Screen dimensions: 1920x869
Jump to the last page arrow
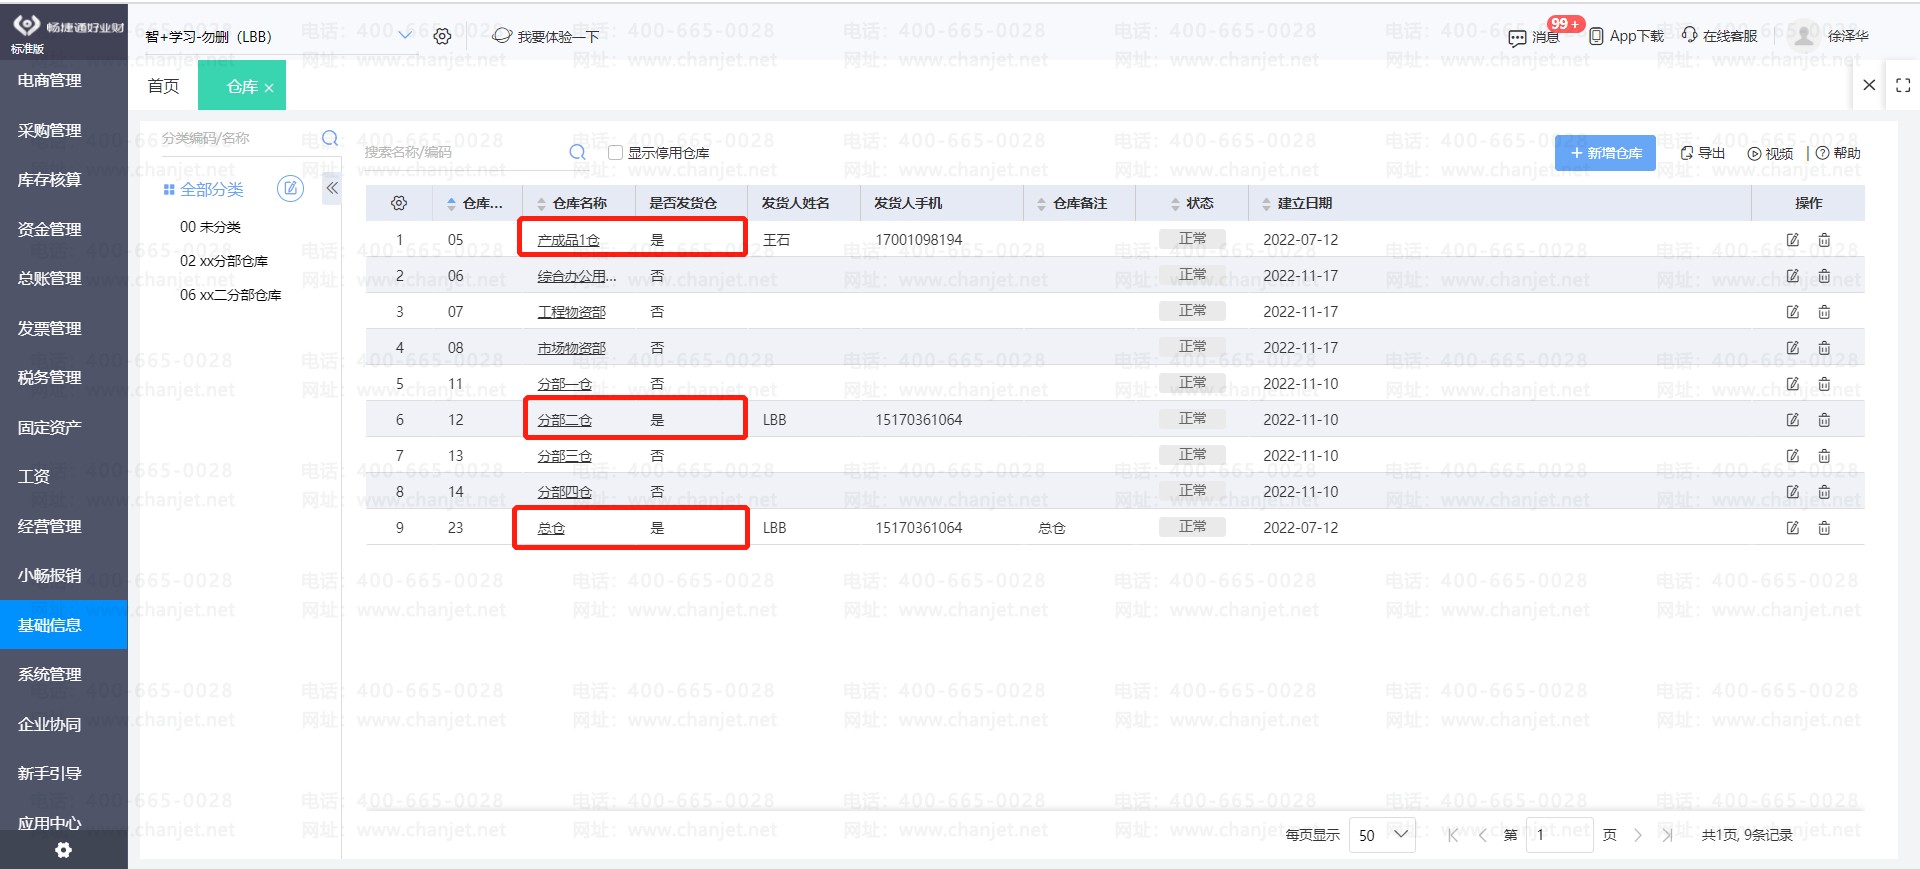[1667, 835]
